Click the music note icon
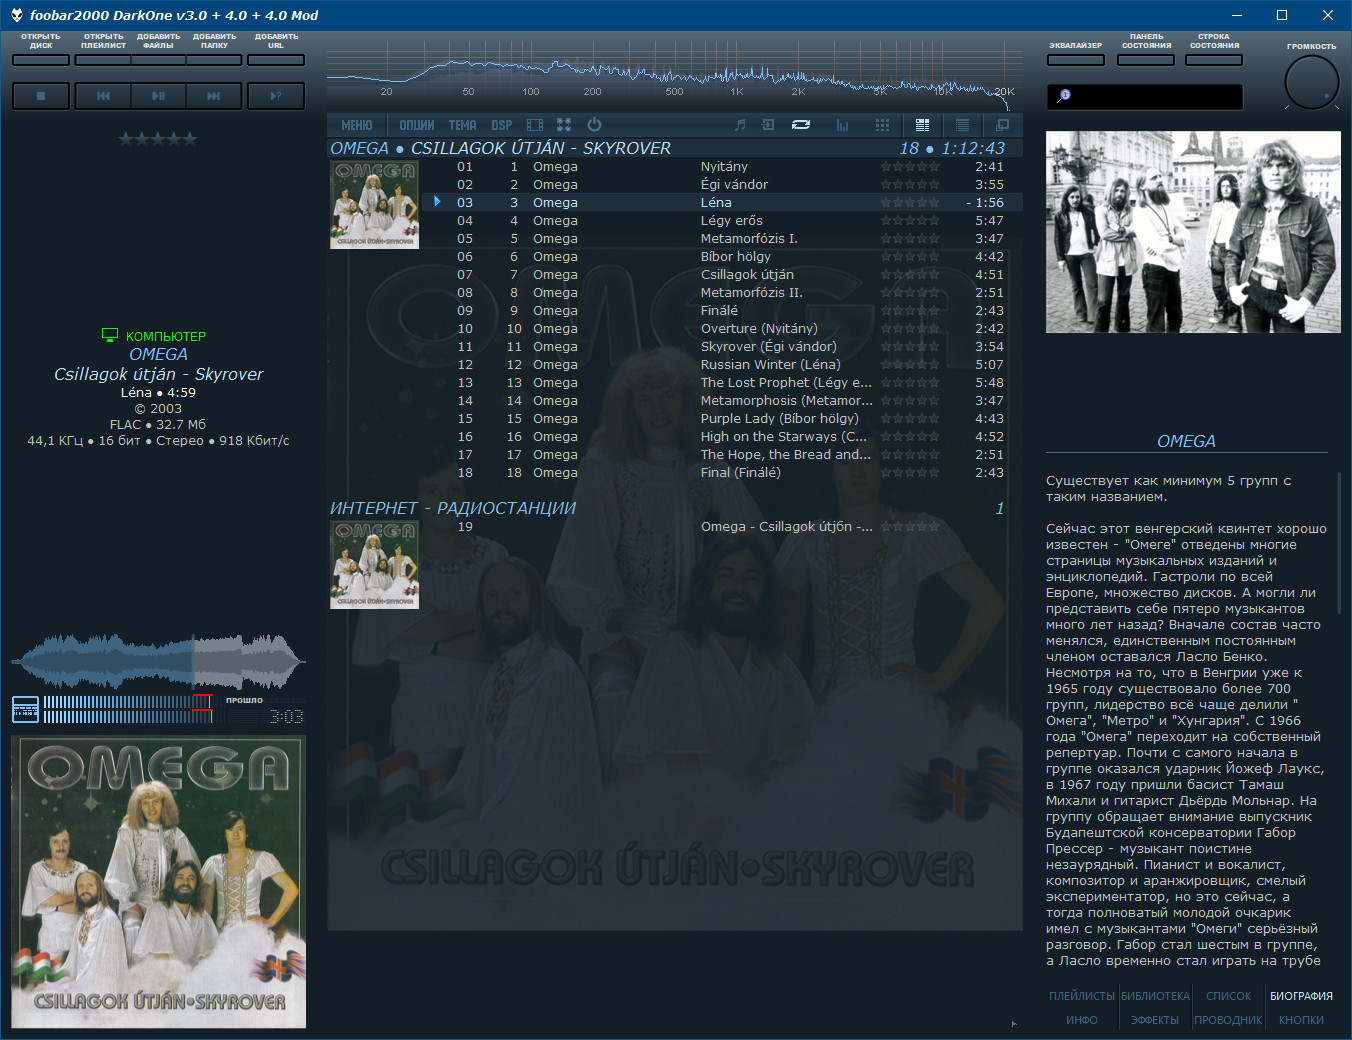Screen dimensions: 1352x1040 coord(740,125)
